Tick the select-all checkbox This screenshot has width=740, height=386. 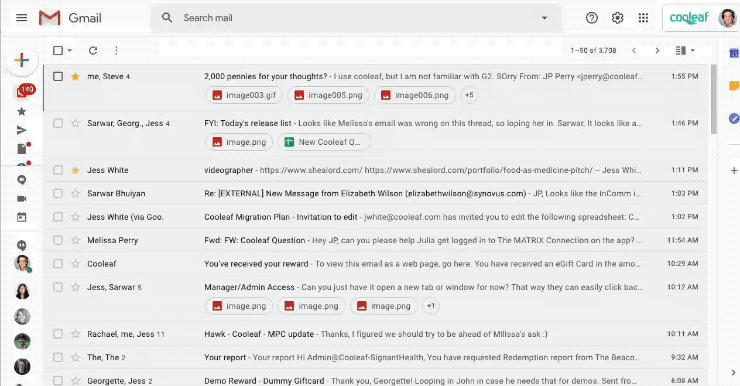pyautogui.click(x=58, y=50)
